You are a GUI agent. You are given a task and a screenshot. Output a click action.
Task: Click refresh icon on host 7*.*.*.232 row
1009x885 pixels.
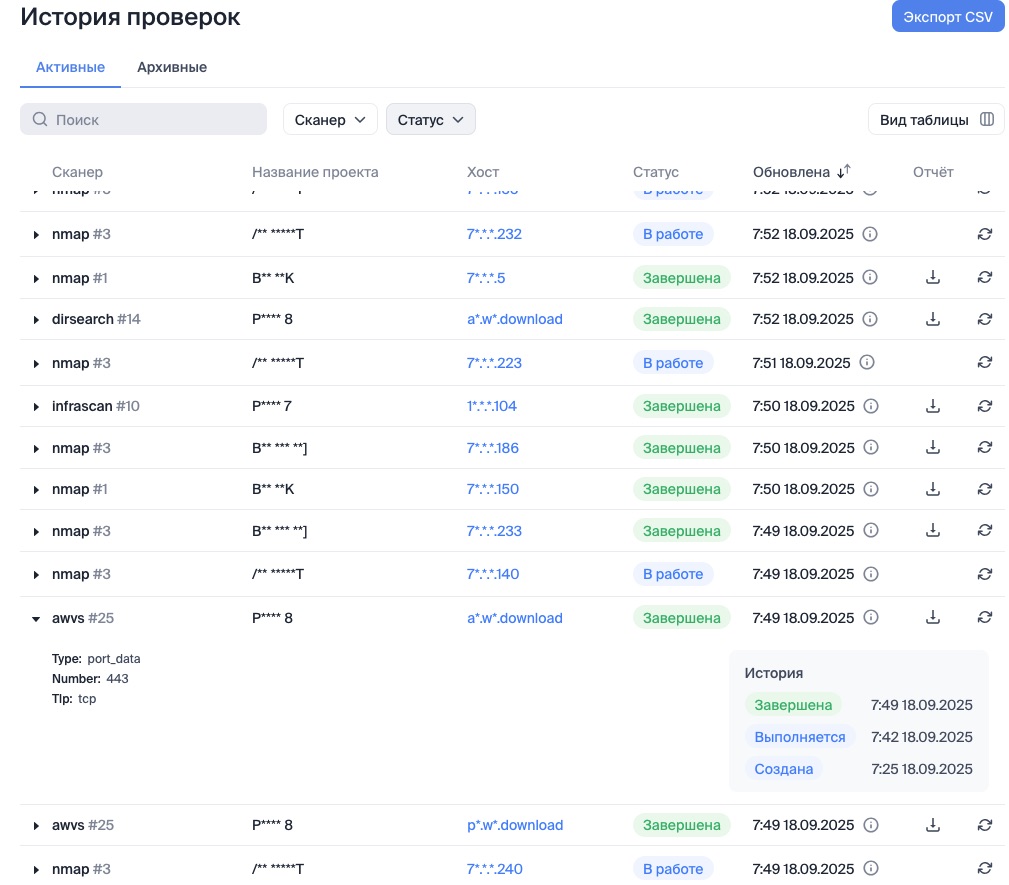985,234
